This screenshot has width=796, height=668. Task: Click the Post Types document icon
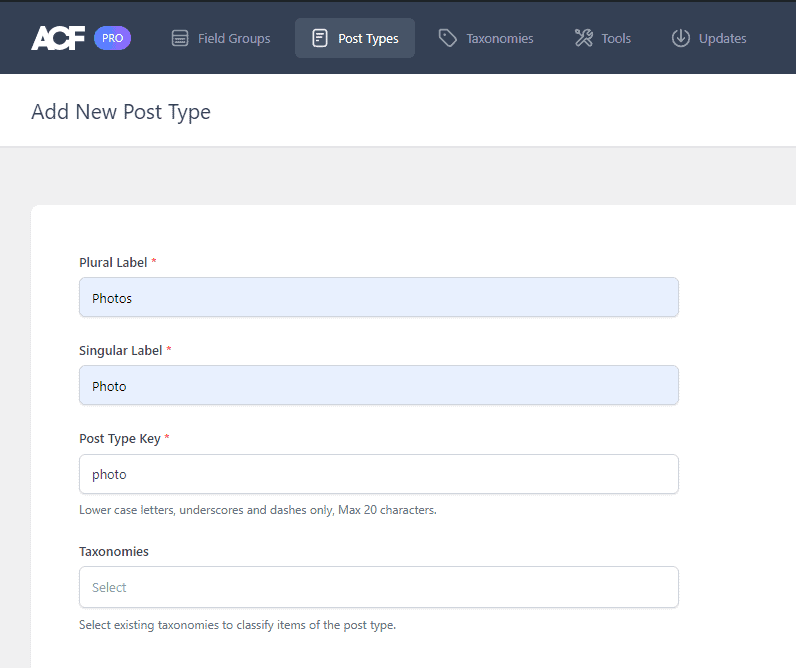tap(320, 39)
